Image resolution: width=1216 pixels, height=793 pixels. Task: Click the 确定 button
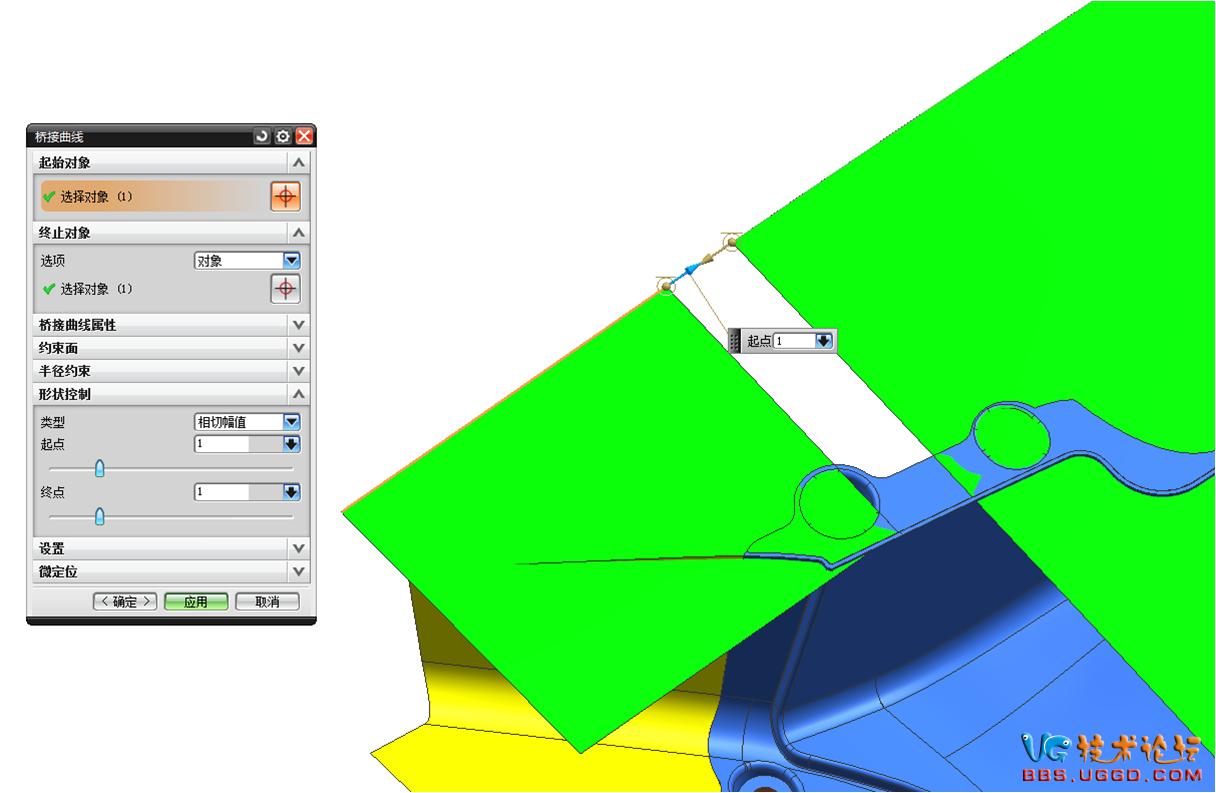(125, 601)
